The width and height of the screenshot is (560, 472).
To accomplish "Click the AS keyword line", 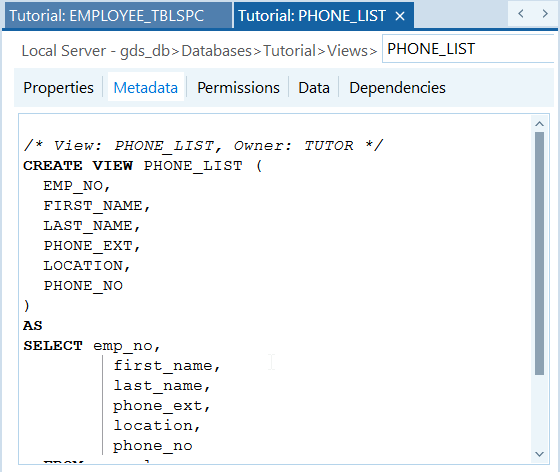I will coord(32,326).
